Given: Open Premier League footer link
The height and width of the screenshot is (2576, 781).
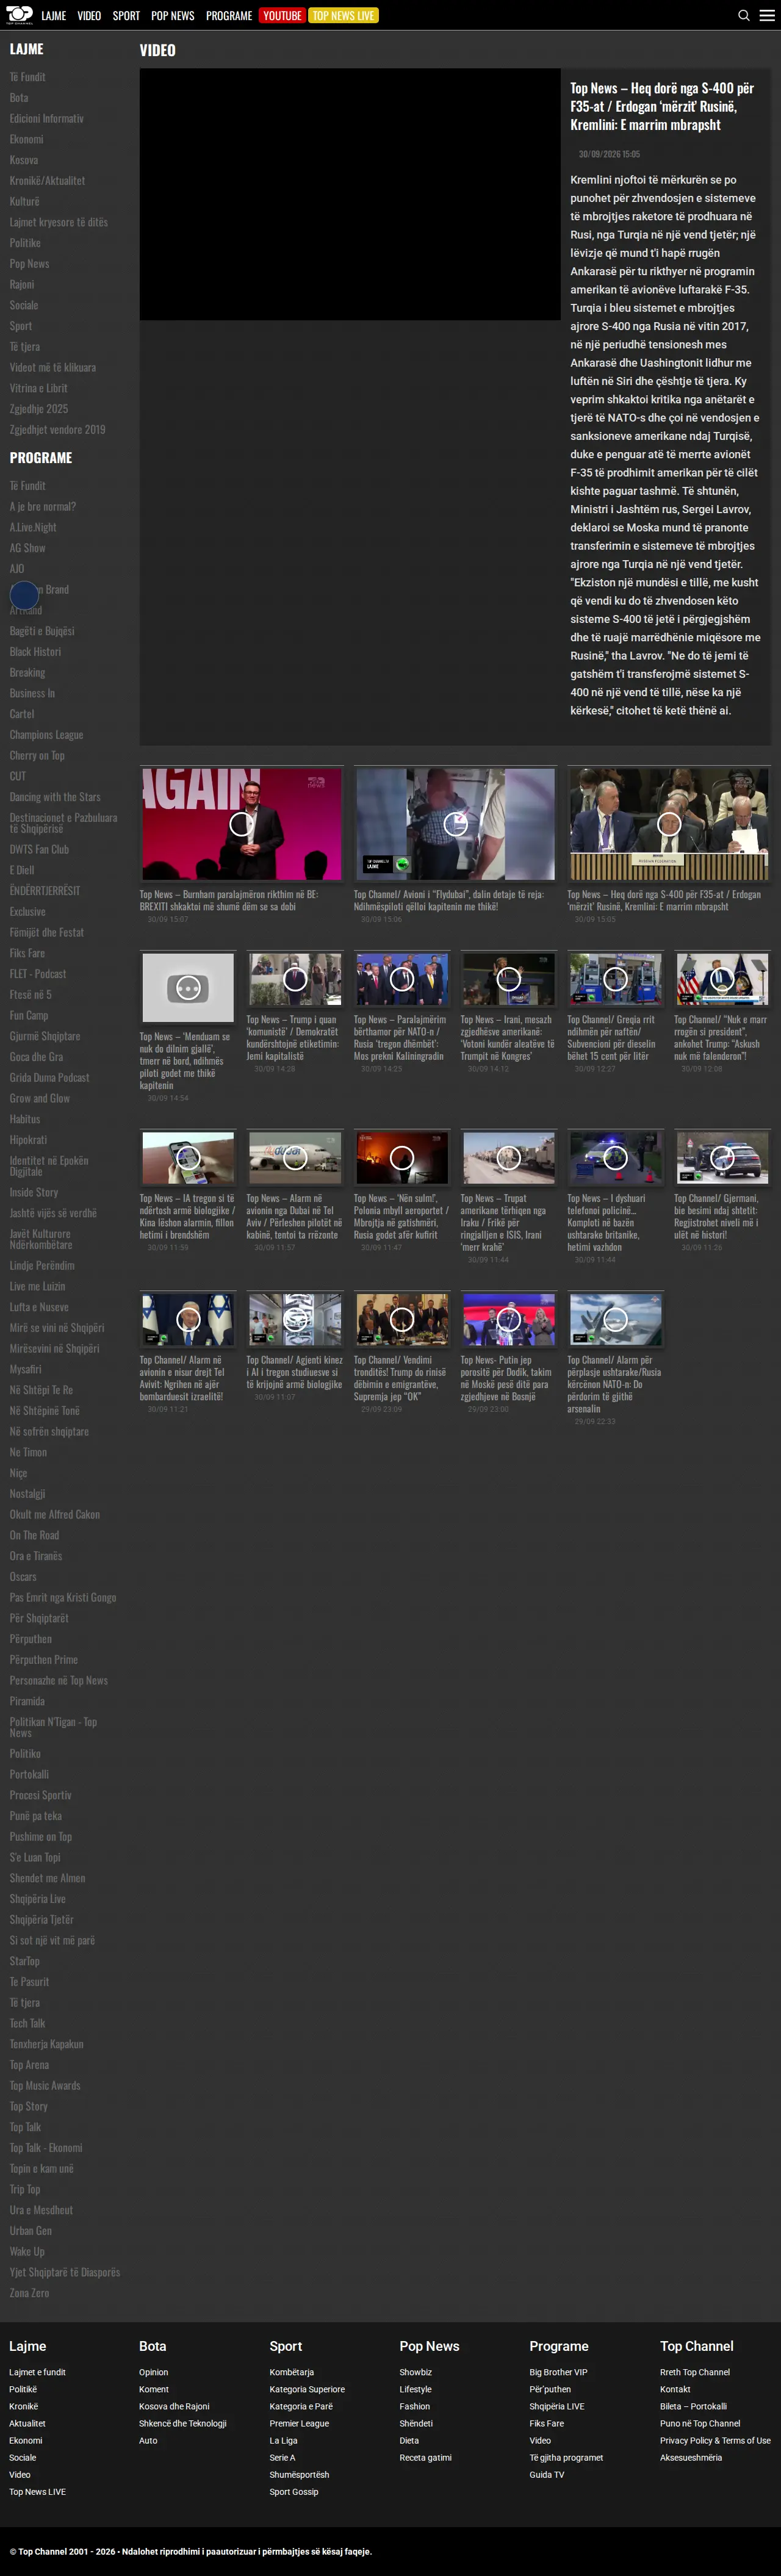Looking at the screenshot, I should [299, 2423].
